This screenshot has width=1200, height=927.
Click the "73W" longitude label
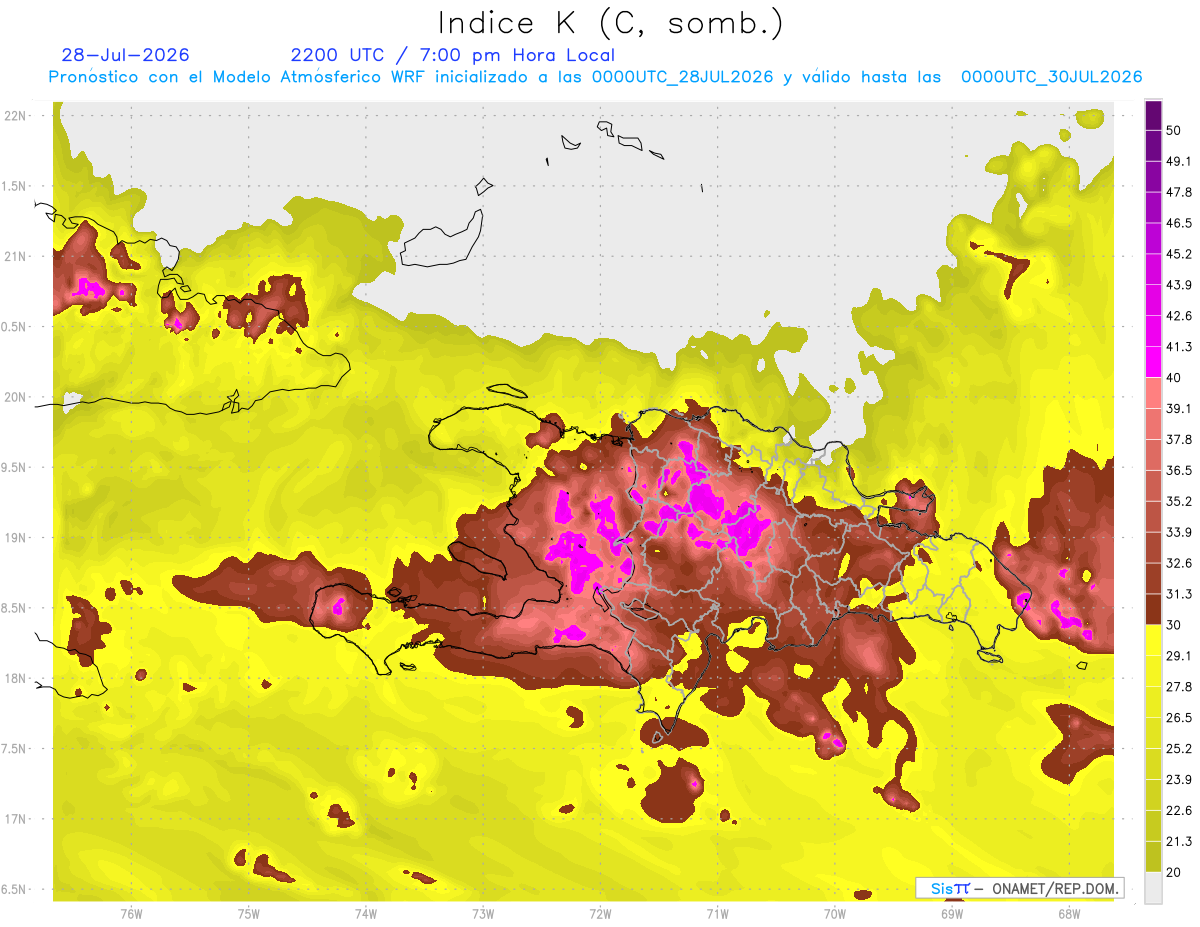tap(483, 913)
